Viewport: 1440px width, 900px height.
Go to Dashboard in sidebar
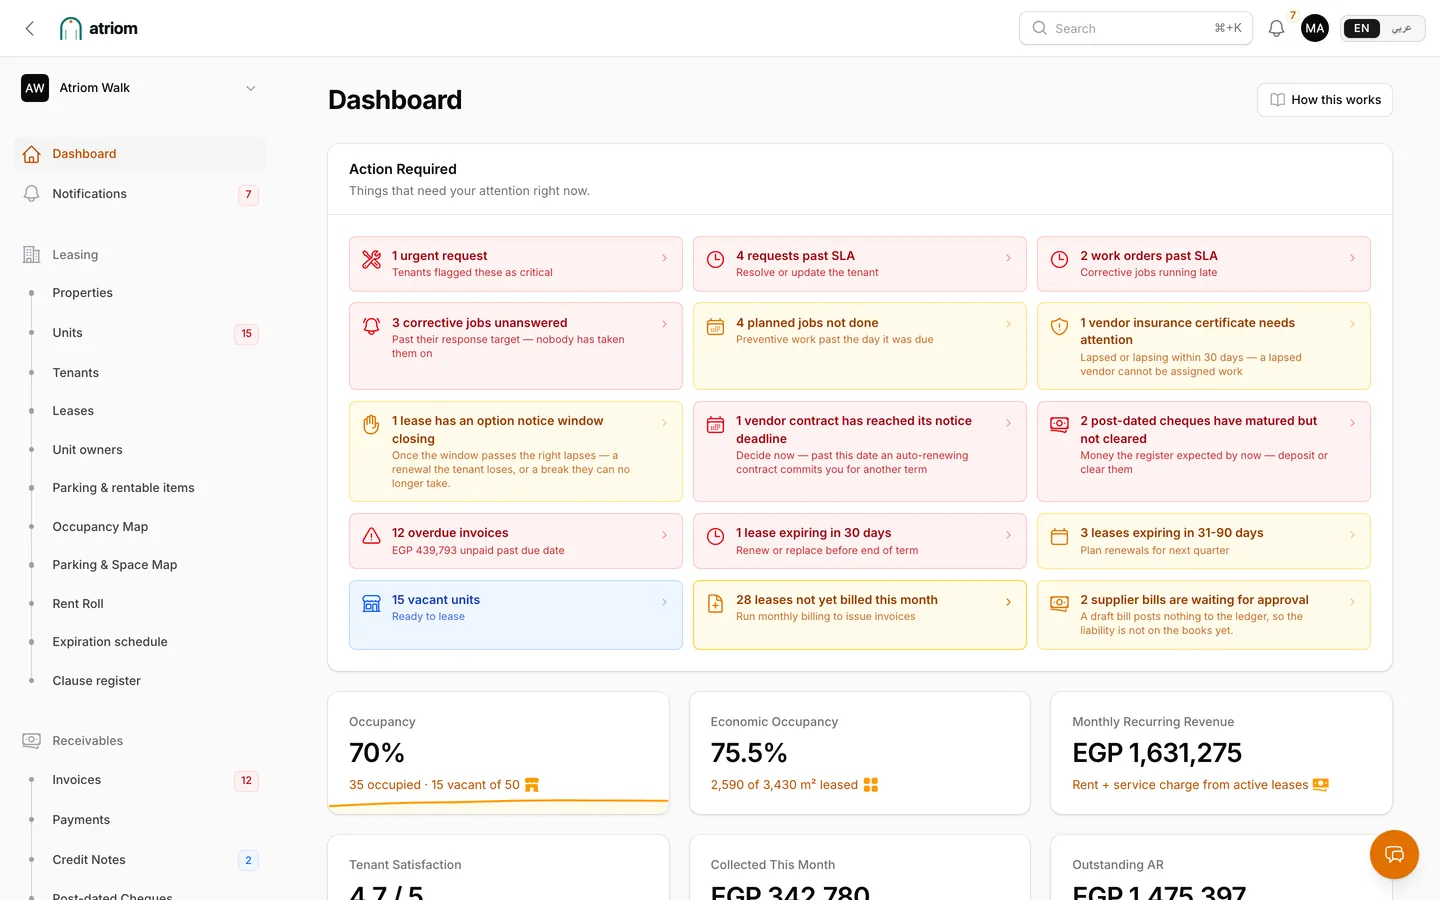[x=140, y=154]
